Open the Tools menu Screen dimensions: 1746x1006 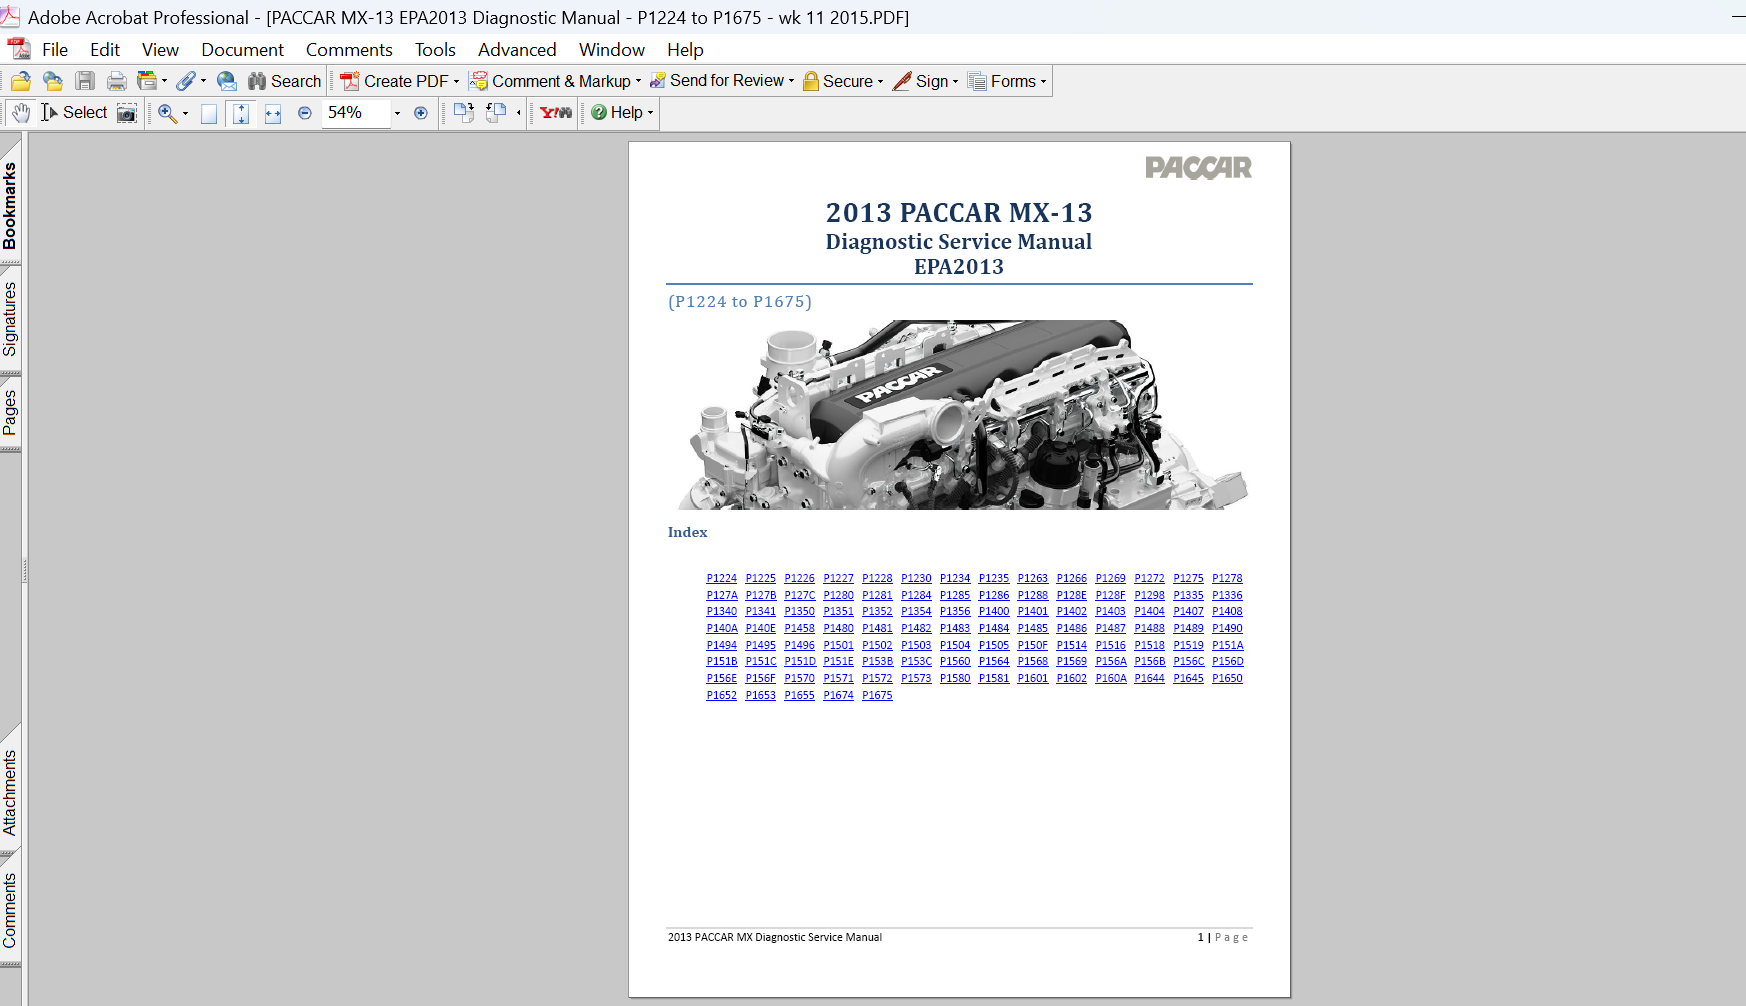point(435,50)
